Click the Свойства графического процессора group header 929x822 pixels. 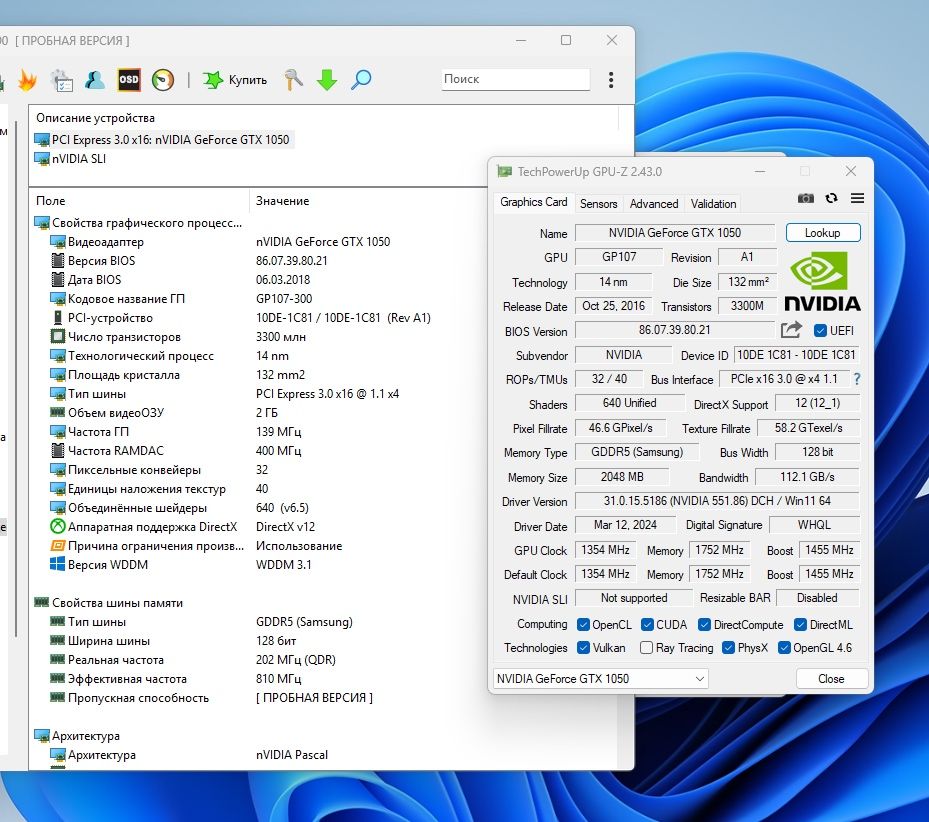point(139,223)
